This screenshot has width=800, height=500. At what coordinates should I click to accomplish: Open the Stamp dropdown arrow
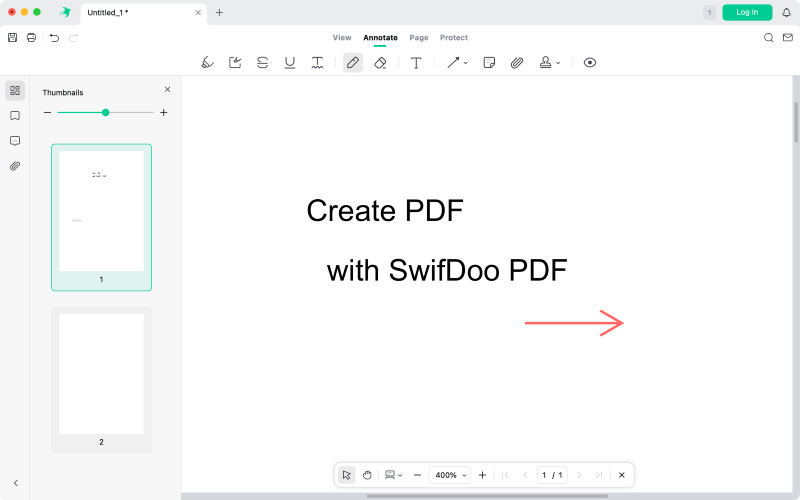click(558, 63)
